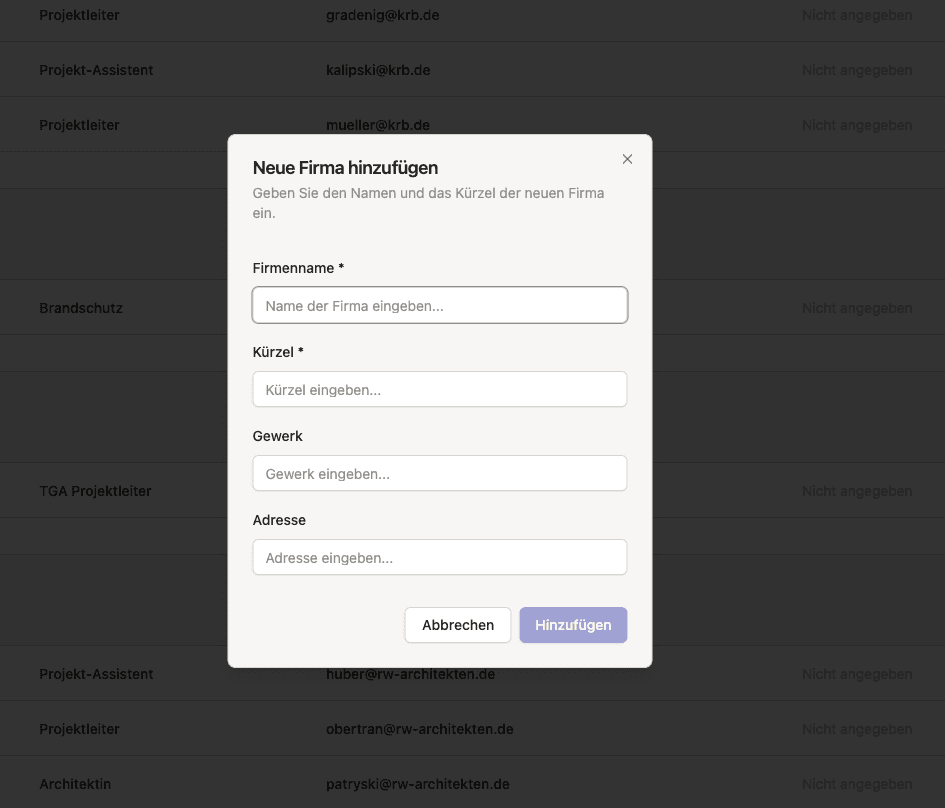This screenshot has height=808, width=945.
Task: Click the huber@rw-architekten.de email
Action: click(x=410, y=675)
